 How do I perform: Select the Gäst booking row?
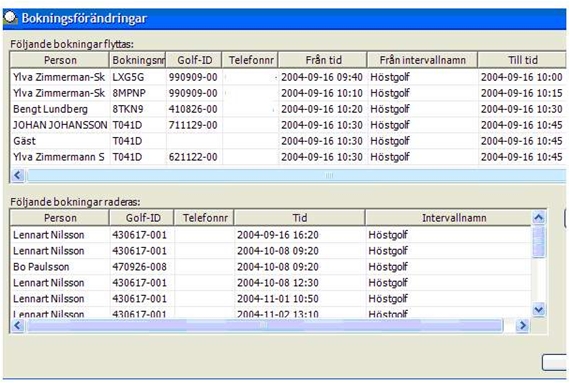click(288, 141)
